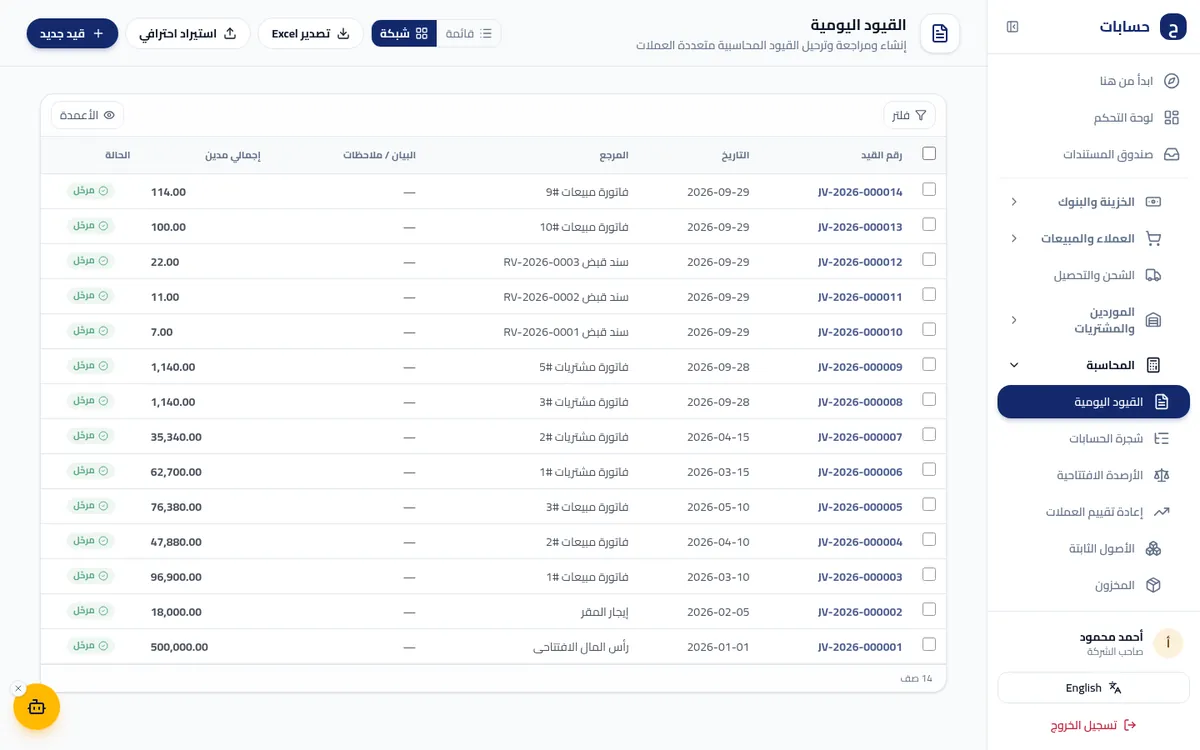Click the funnel icon in فلتر
Screen dimensions: 1200x750
pos(921,116)
